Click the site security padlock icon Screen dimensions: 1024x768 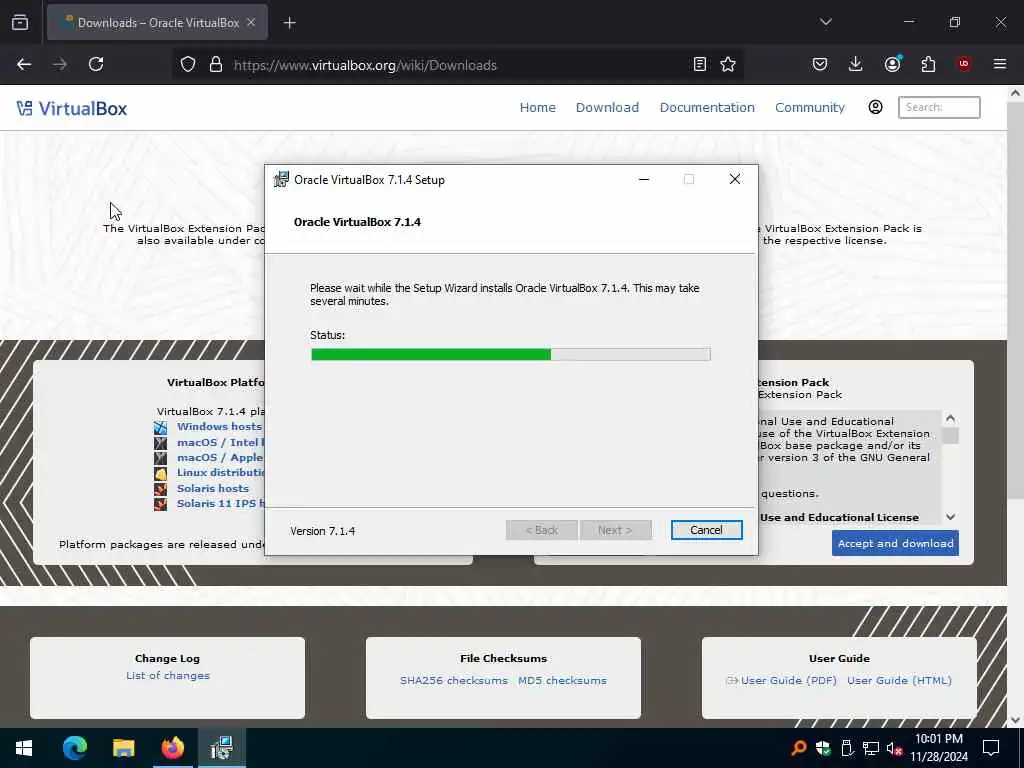[216, 65]
